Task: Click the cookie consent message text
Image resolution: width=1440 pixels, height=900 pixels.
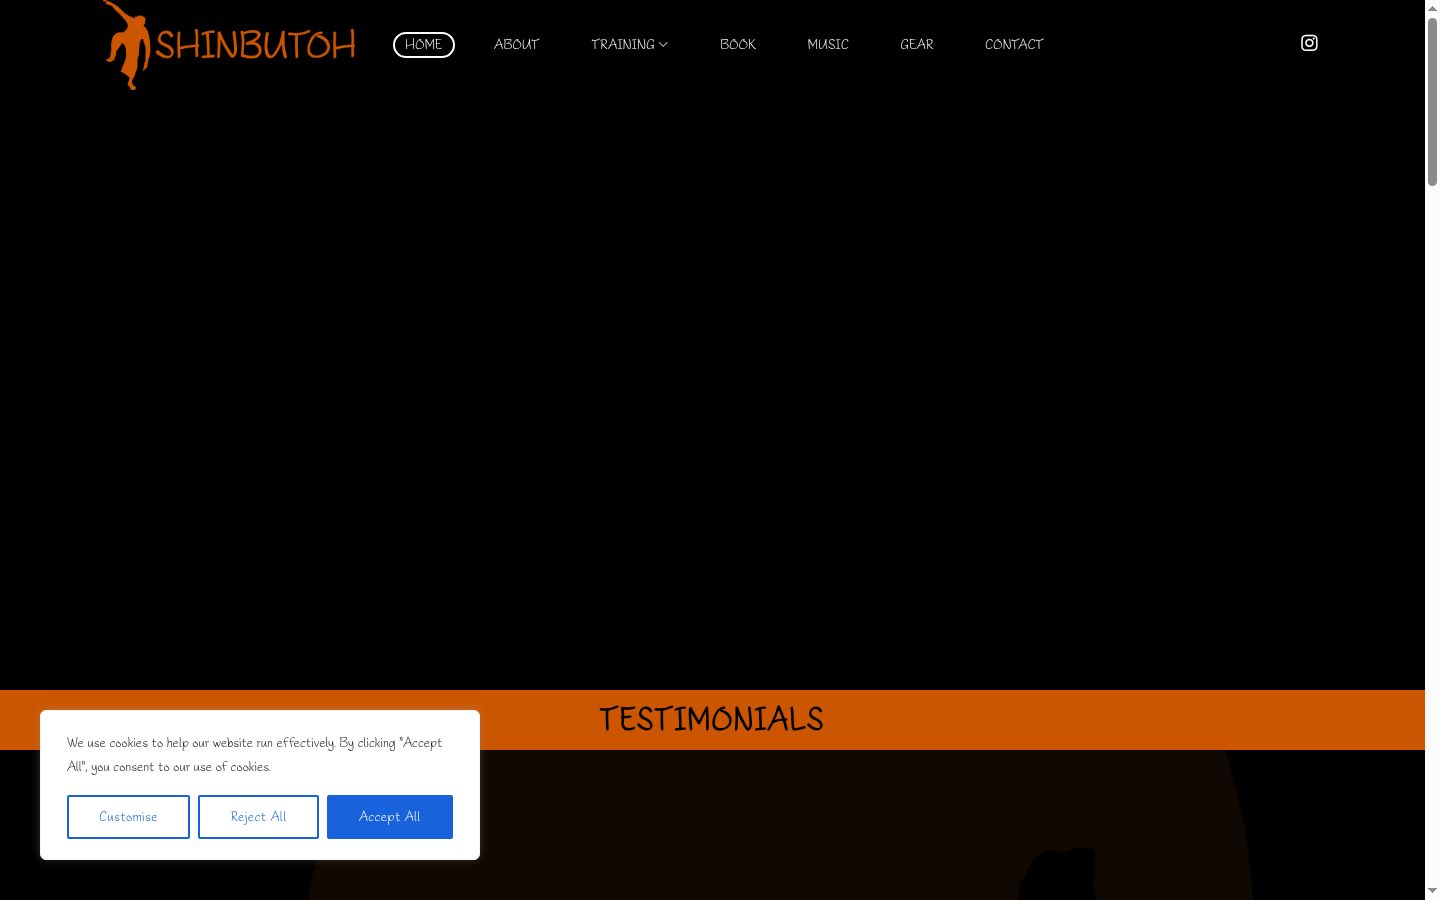Action: [254, 755]
